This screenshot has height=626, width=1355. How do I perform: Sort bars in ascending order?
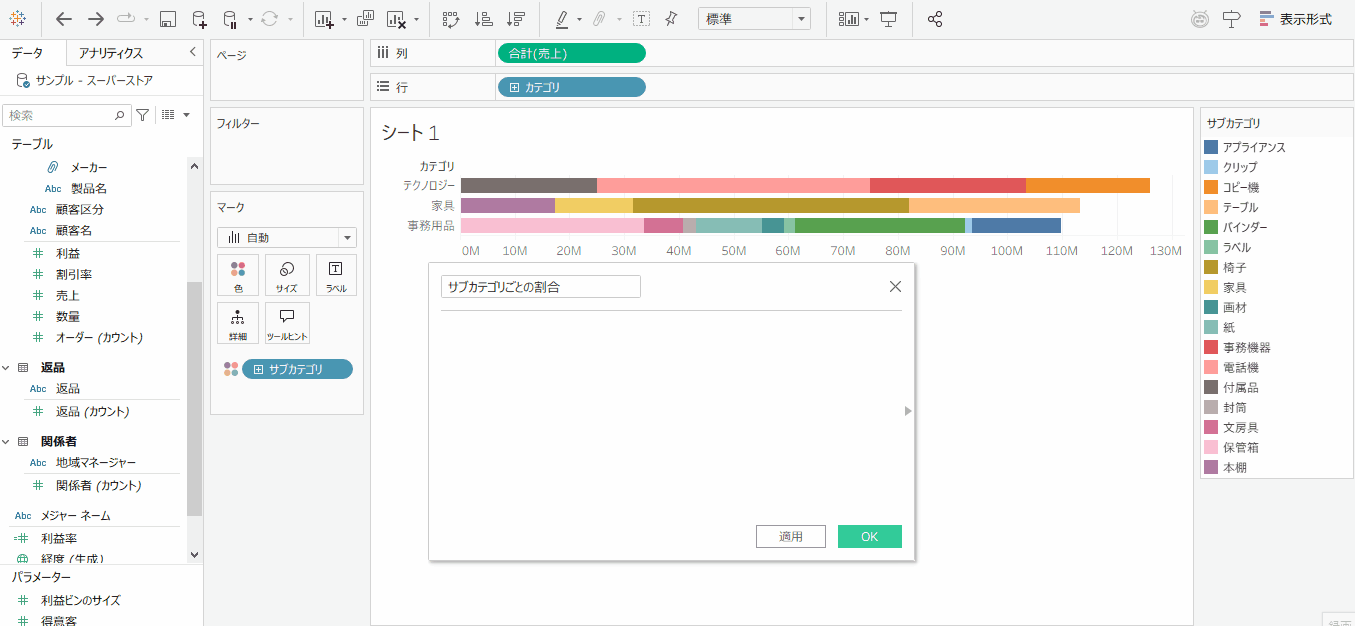click(x=483, y=19)
